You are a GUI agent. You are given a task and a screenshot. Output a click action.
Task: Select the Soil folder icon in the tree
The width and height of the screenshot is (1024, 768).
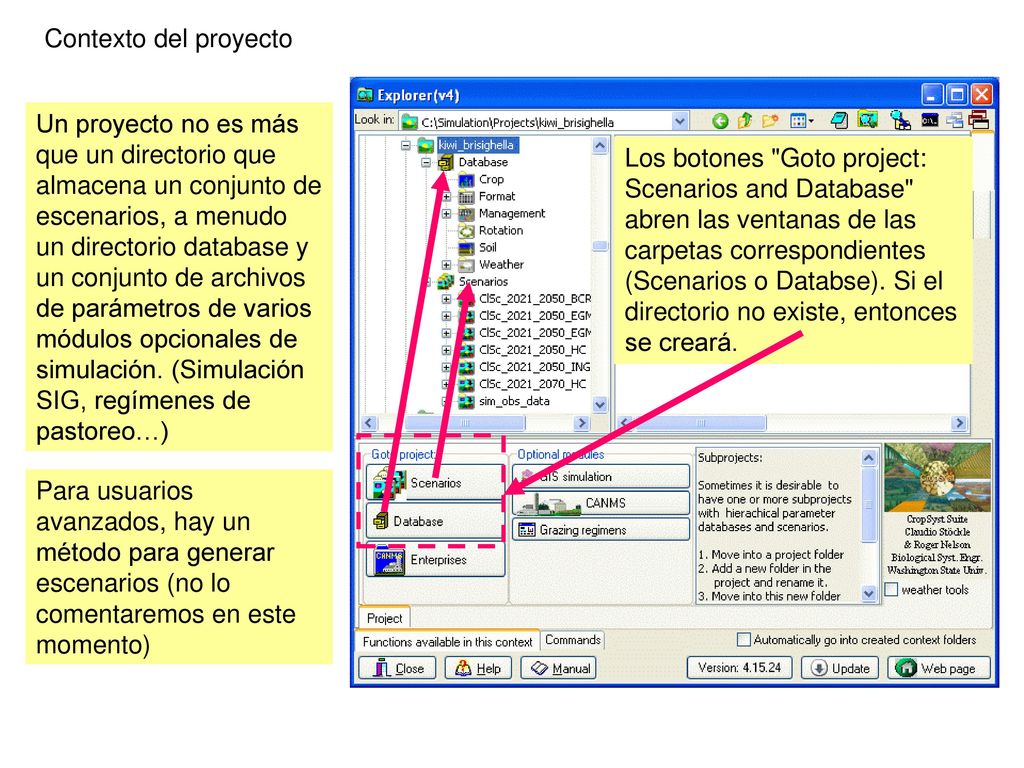tap(466, 248)
